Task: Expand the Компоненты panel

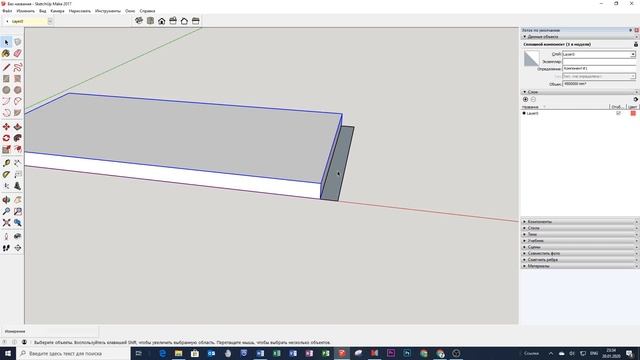Action: [579, 222]
